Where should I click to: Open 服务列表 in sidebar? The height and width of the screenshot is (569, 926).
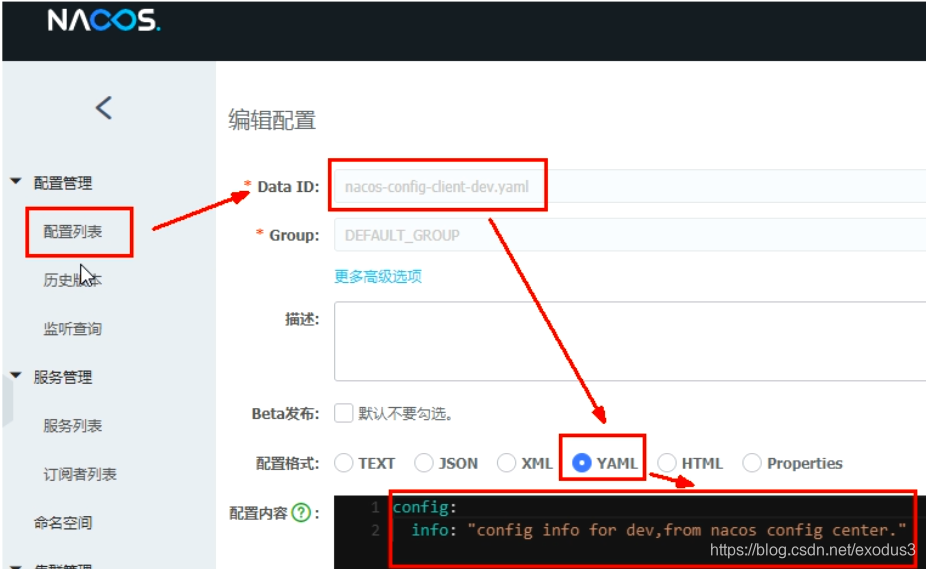coord(73,425)
